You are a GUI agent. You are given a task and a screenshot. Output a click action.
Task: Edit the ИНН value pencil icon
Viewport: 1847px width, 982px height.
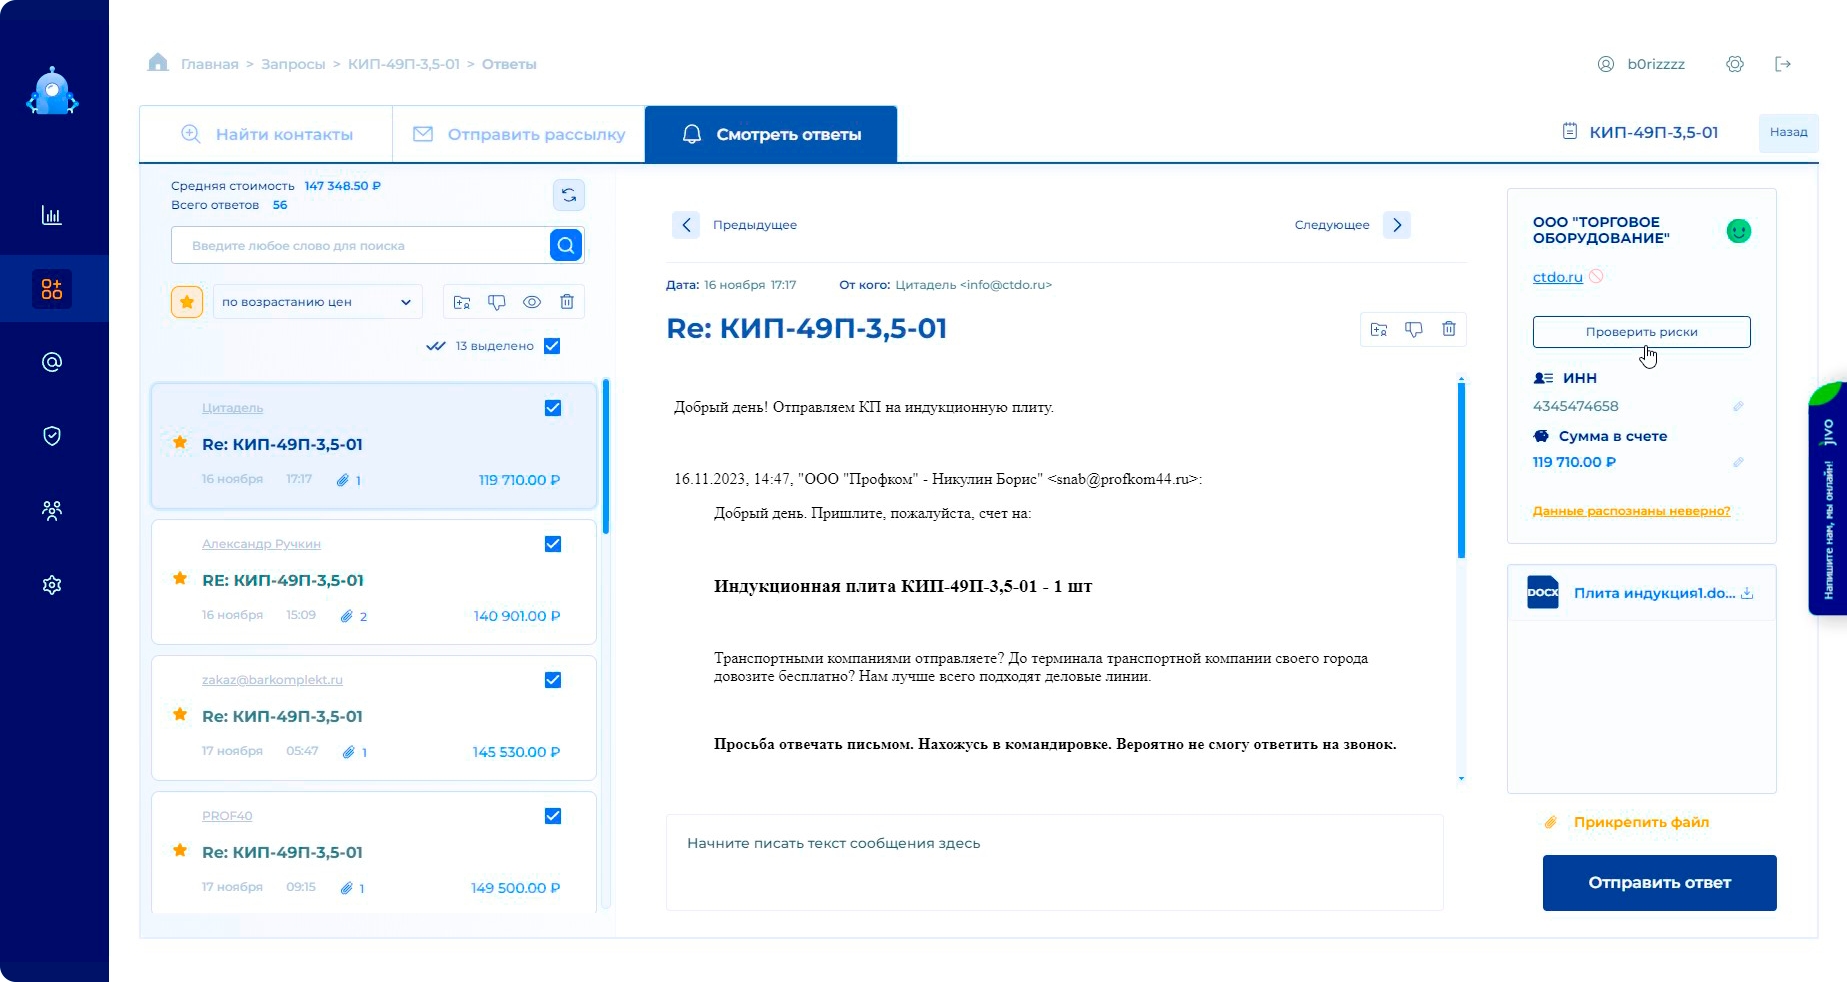tap(1738, 406)
